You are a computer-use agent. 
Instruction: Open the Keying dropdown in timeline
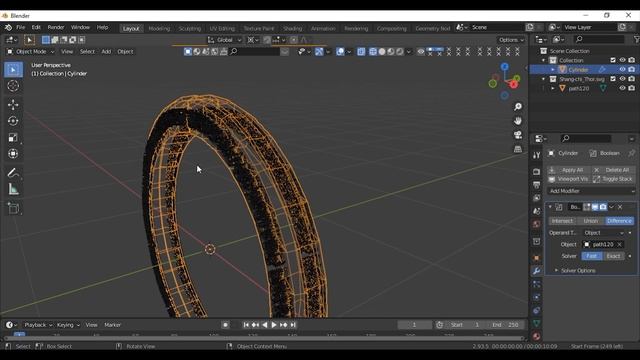coord(68,325)
